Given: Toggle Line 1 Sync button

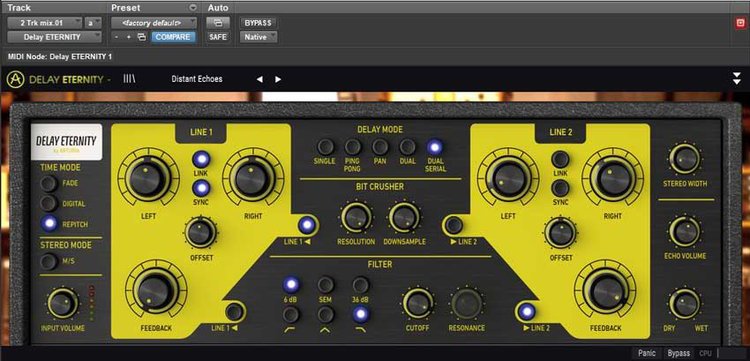Looking at the screenshot, I should pos(201,188).
